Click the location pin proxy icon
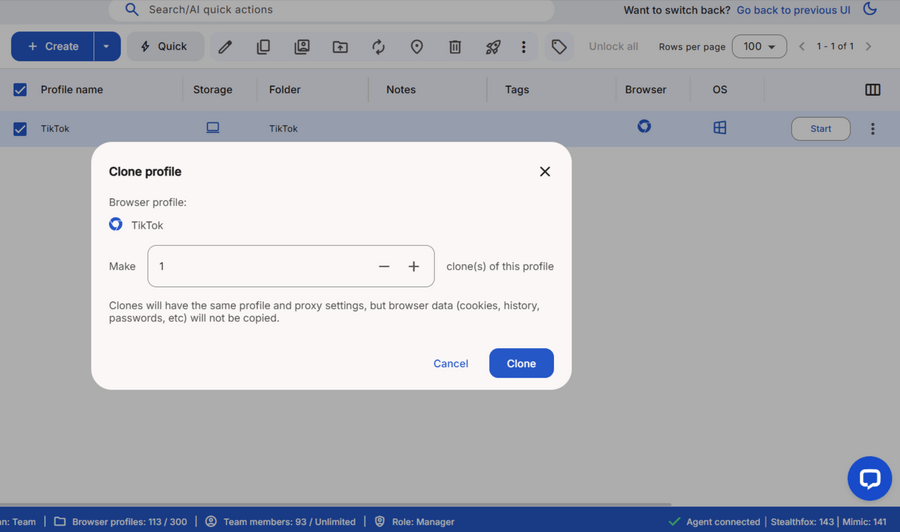The image size is (900, 532). click(x=417, y=47)
